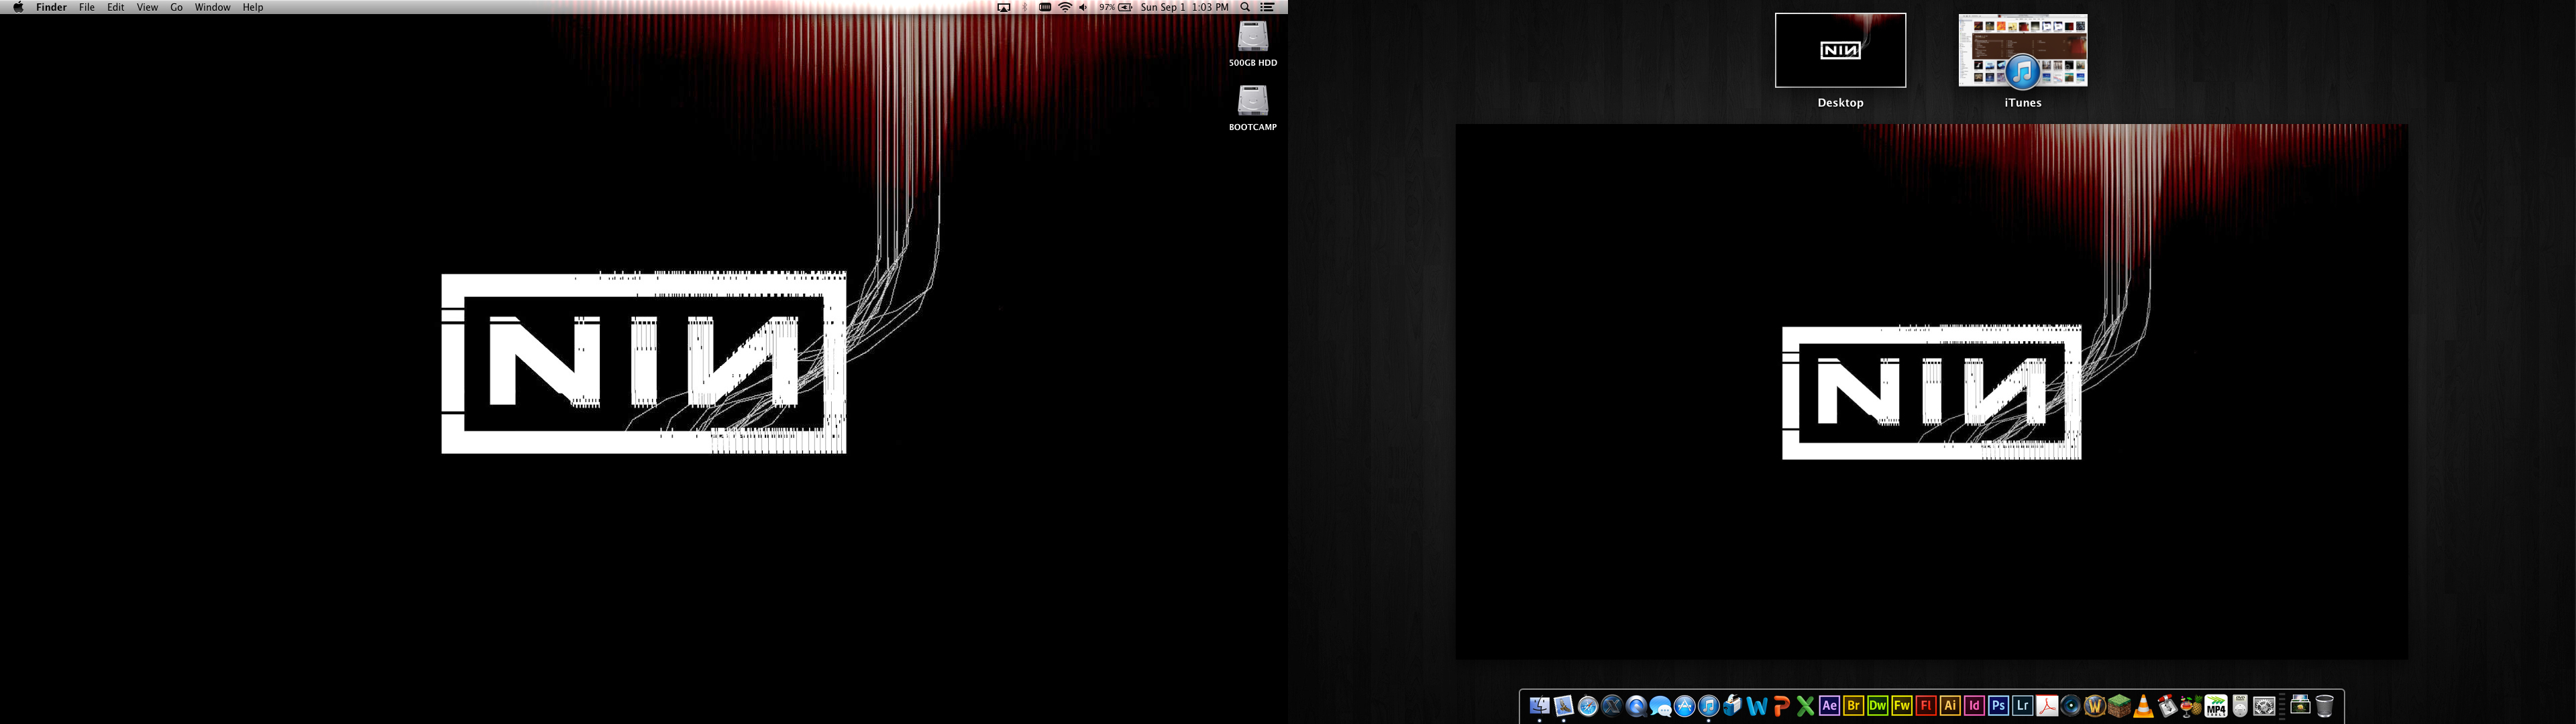Open Adobe Lightroom in the Dock
The width and height of the screenshot is (2576, 724).
pos(2023,706)
